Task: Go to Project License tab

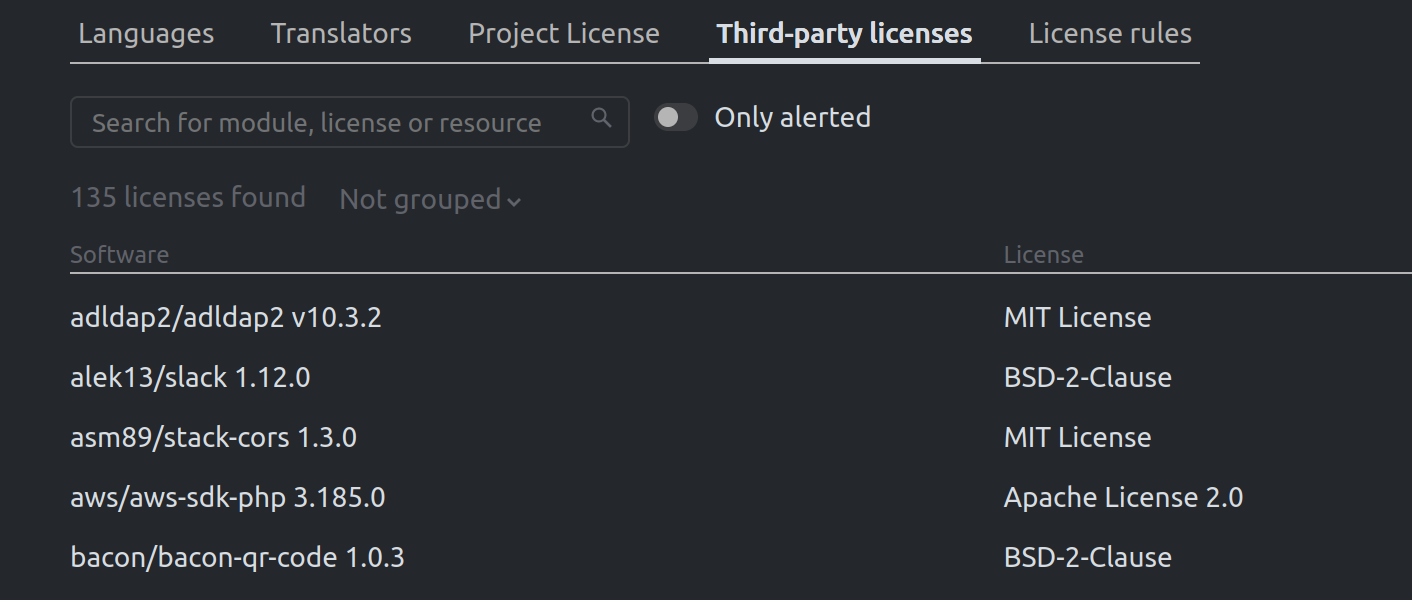Action: pos(564,34)
